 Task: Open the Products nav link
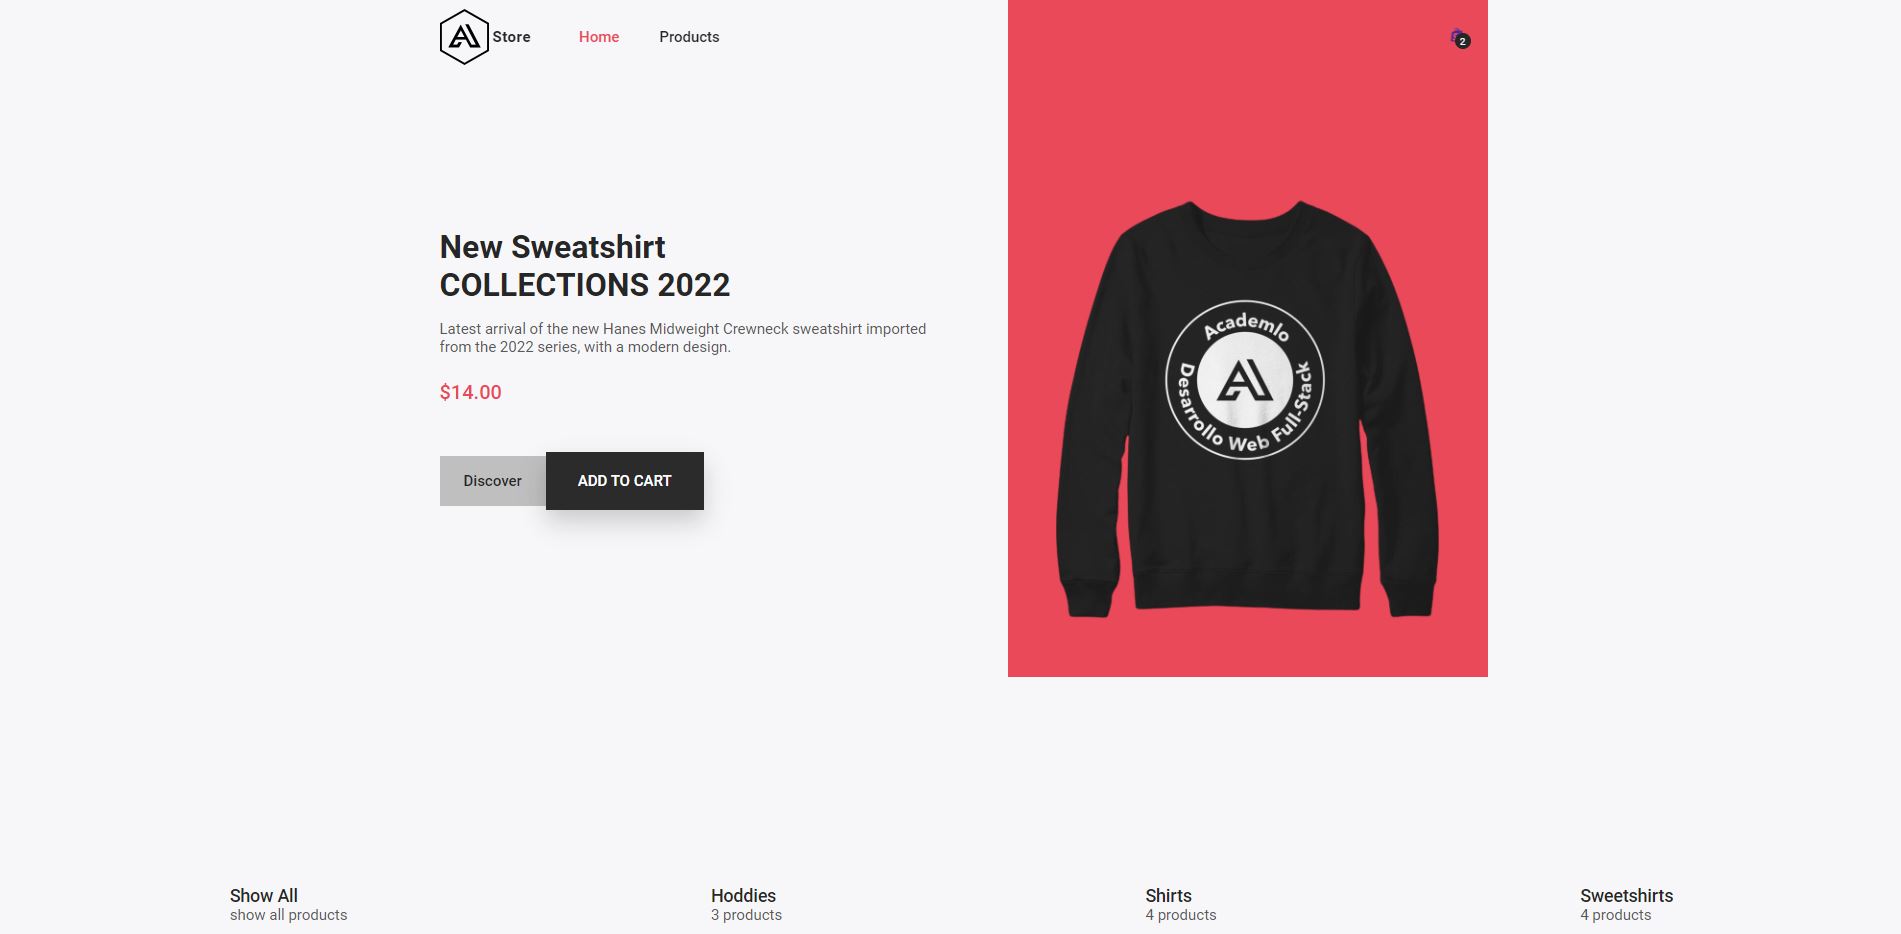[689, 37]
